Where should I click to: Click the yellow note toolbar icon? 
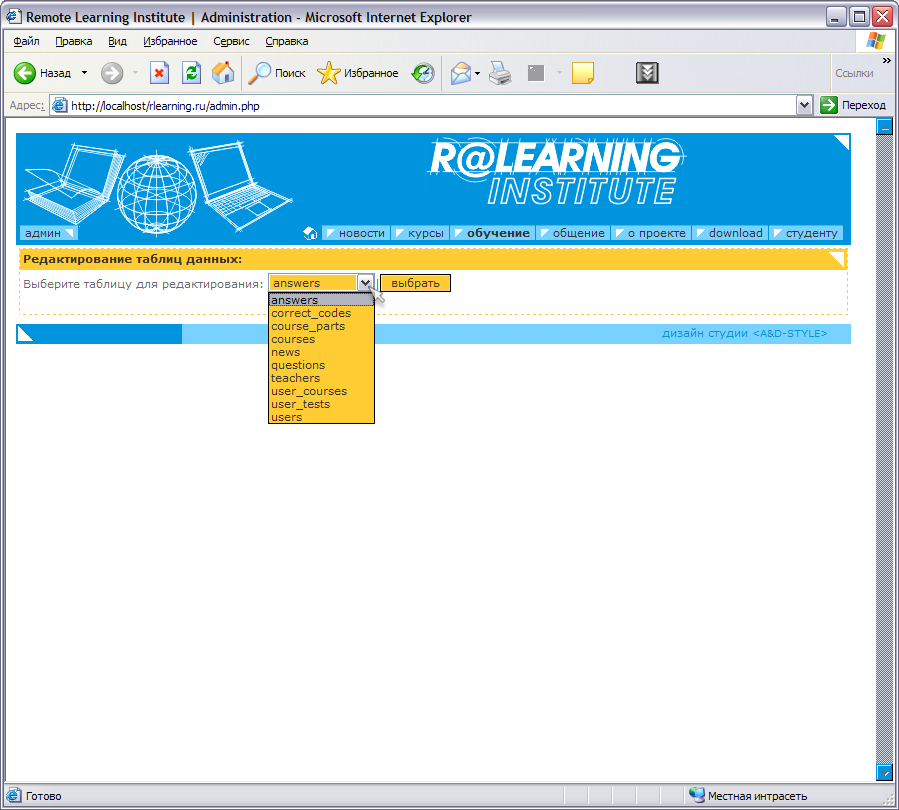click(x=583, y=73)
